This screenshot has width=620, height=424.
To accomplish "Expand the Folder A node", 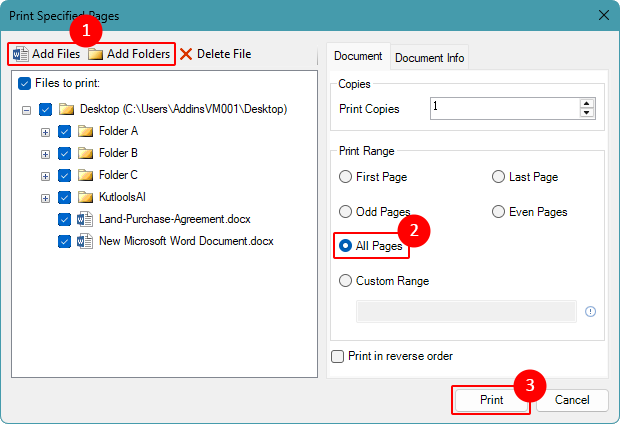I will coord(45,132).
